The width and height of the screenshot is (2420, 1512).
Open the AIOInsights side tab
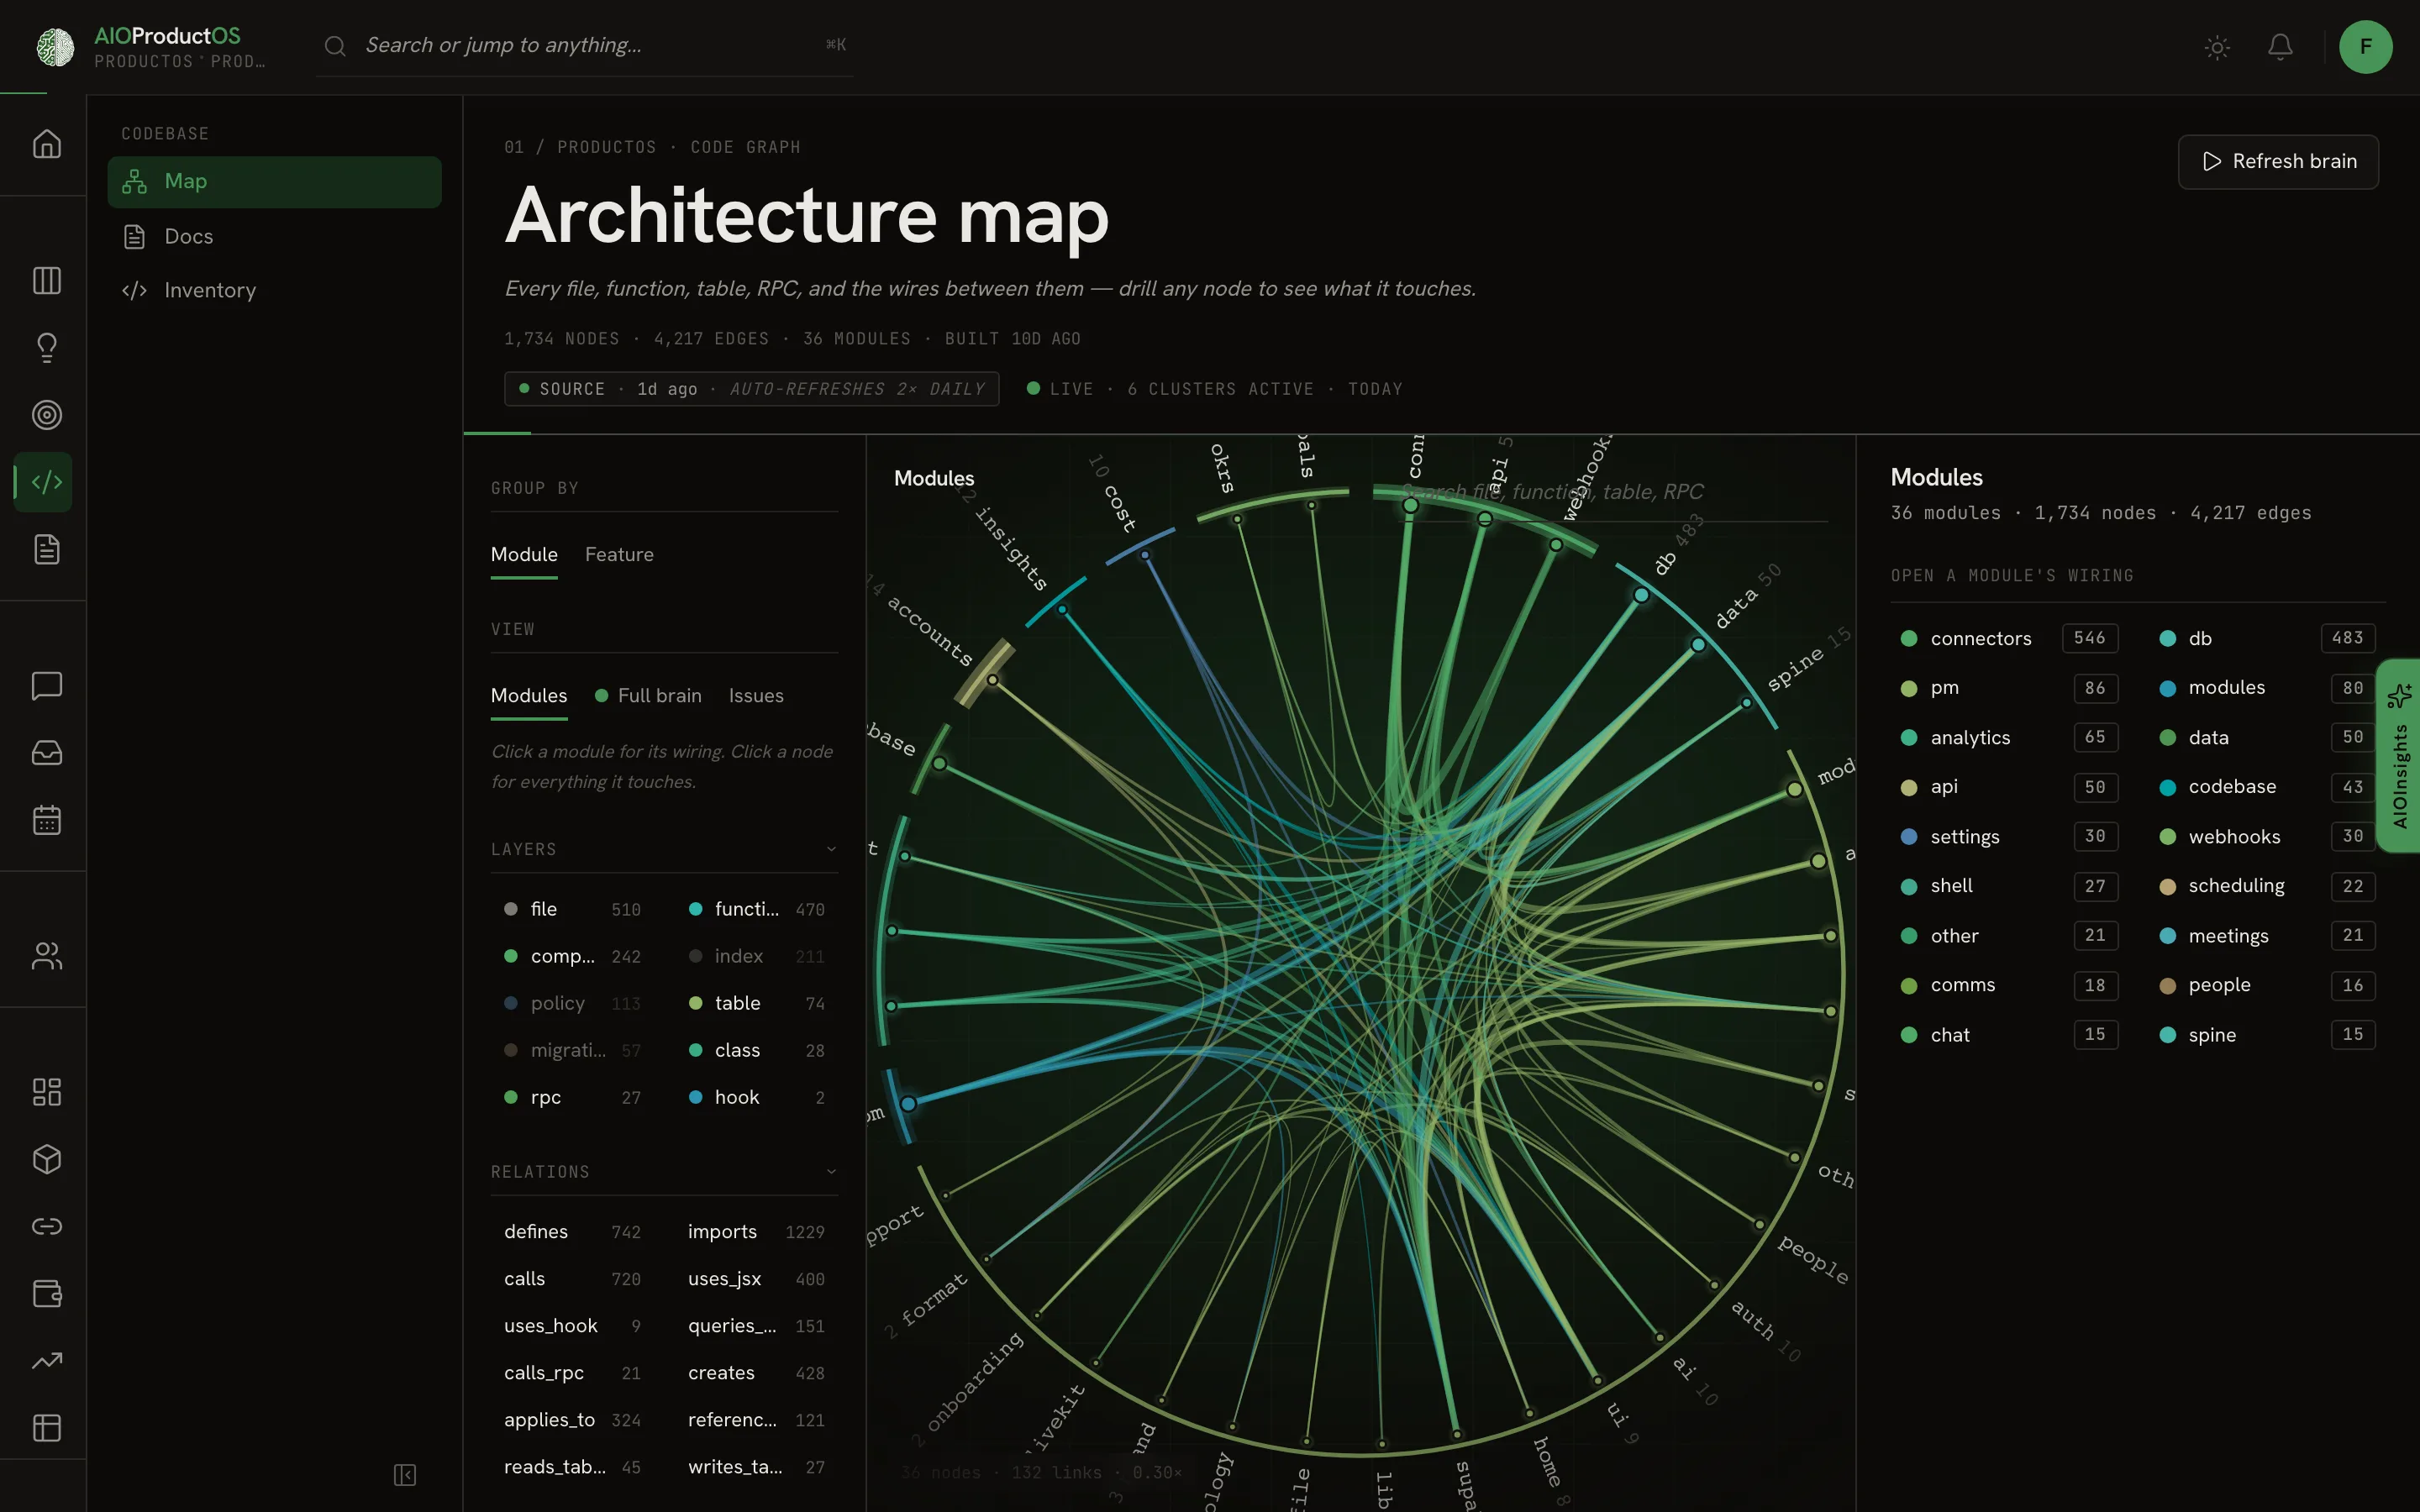[2399, 756]
